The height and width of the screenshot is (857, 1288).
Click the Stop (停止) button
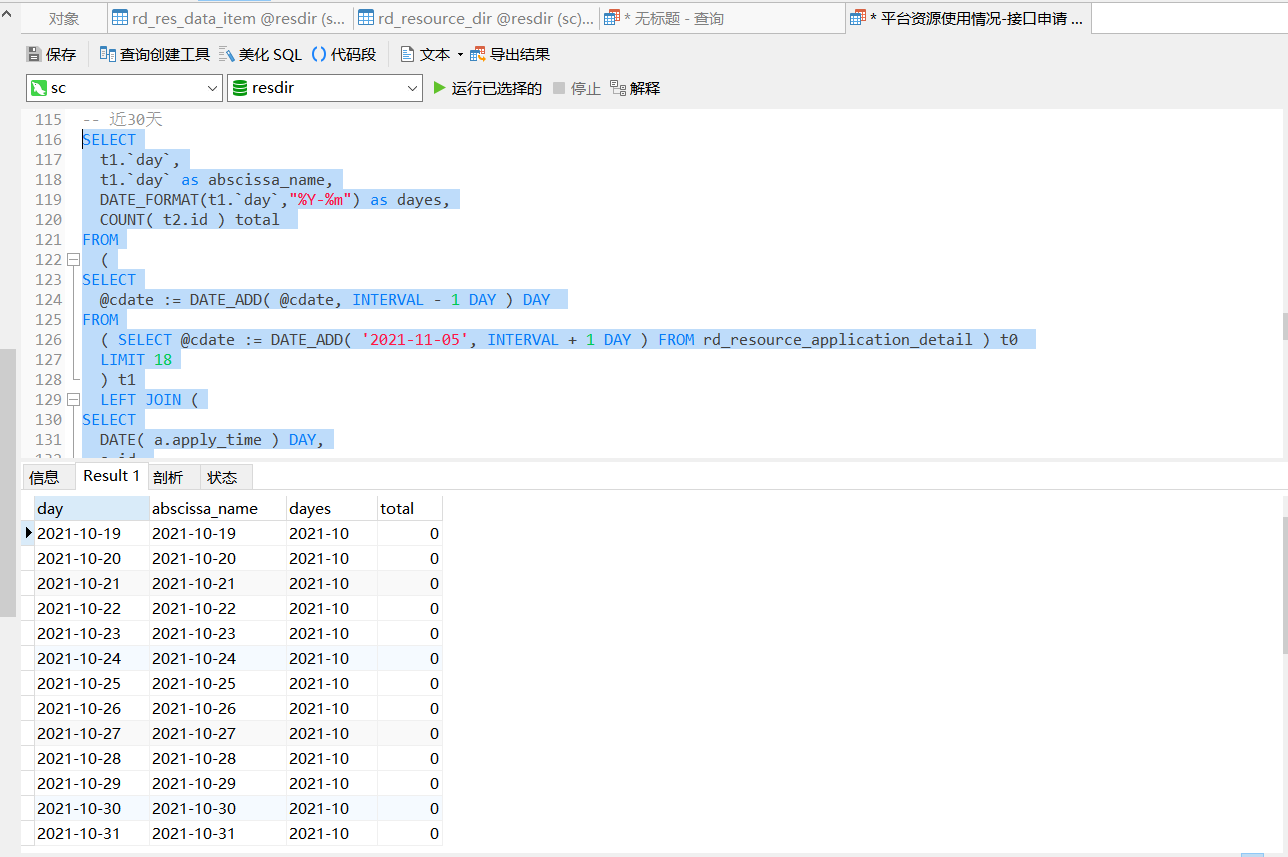coord(577,88)
